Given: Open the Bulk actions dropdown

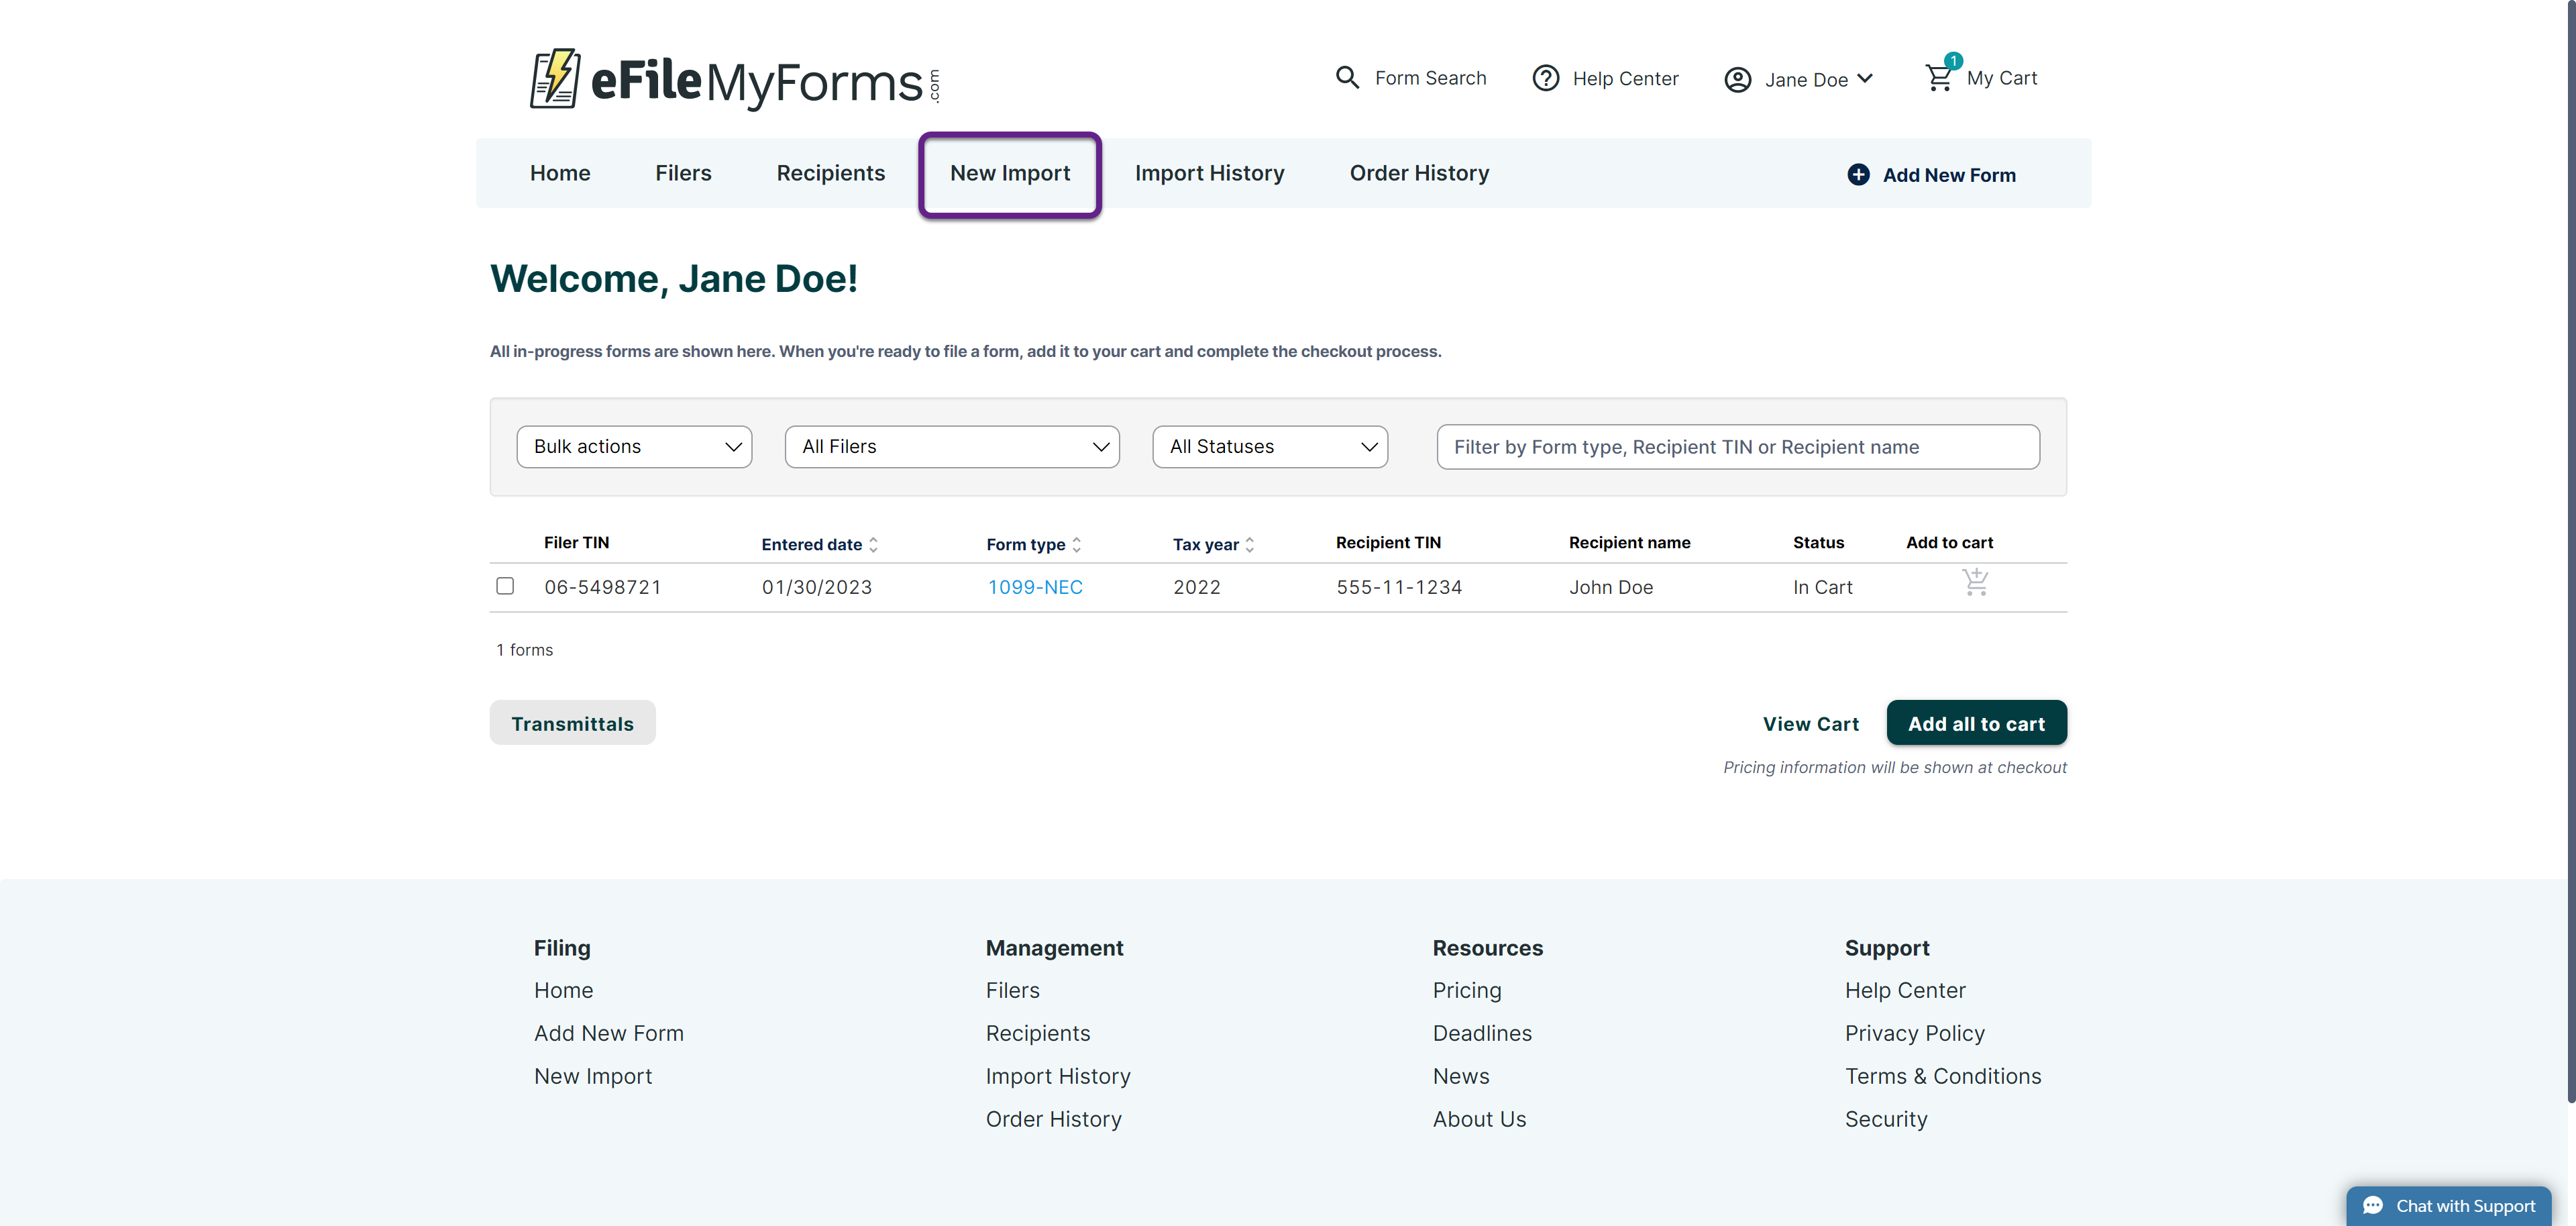Looking at the screenshot, I should [x=634, y=447].
